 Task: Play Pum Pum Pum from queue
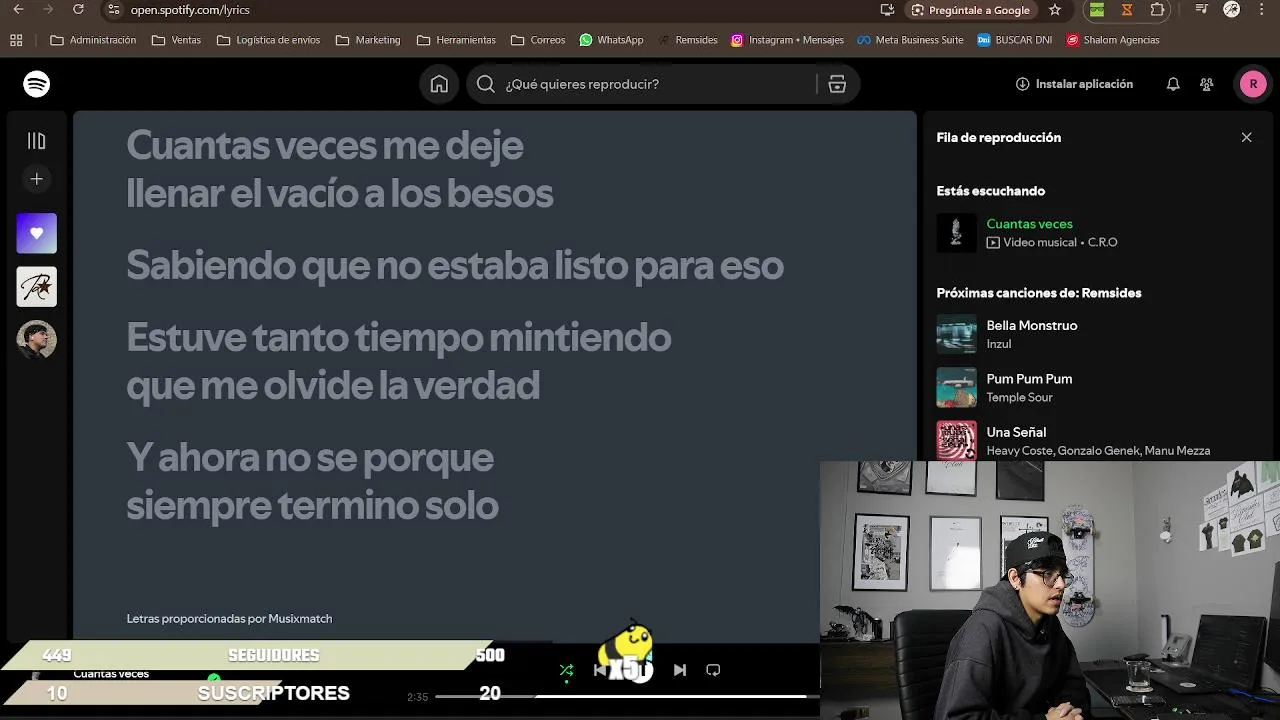coord(1029,379)
